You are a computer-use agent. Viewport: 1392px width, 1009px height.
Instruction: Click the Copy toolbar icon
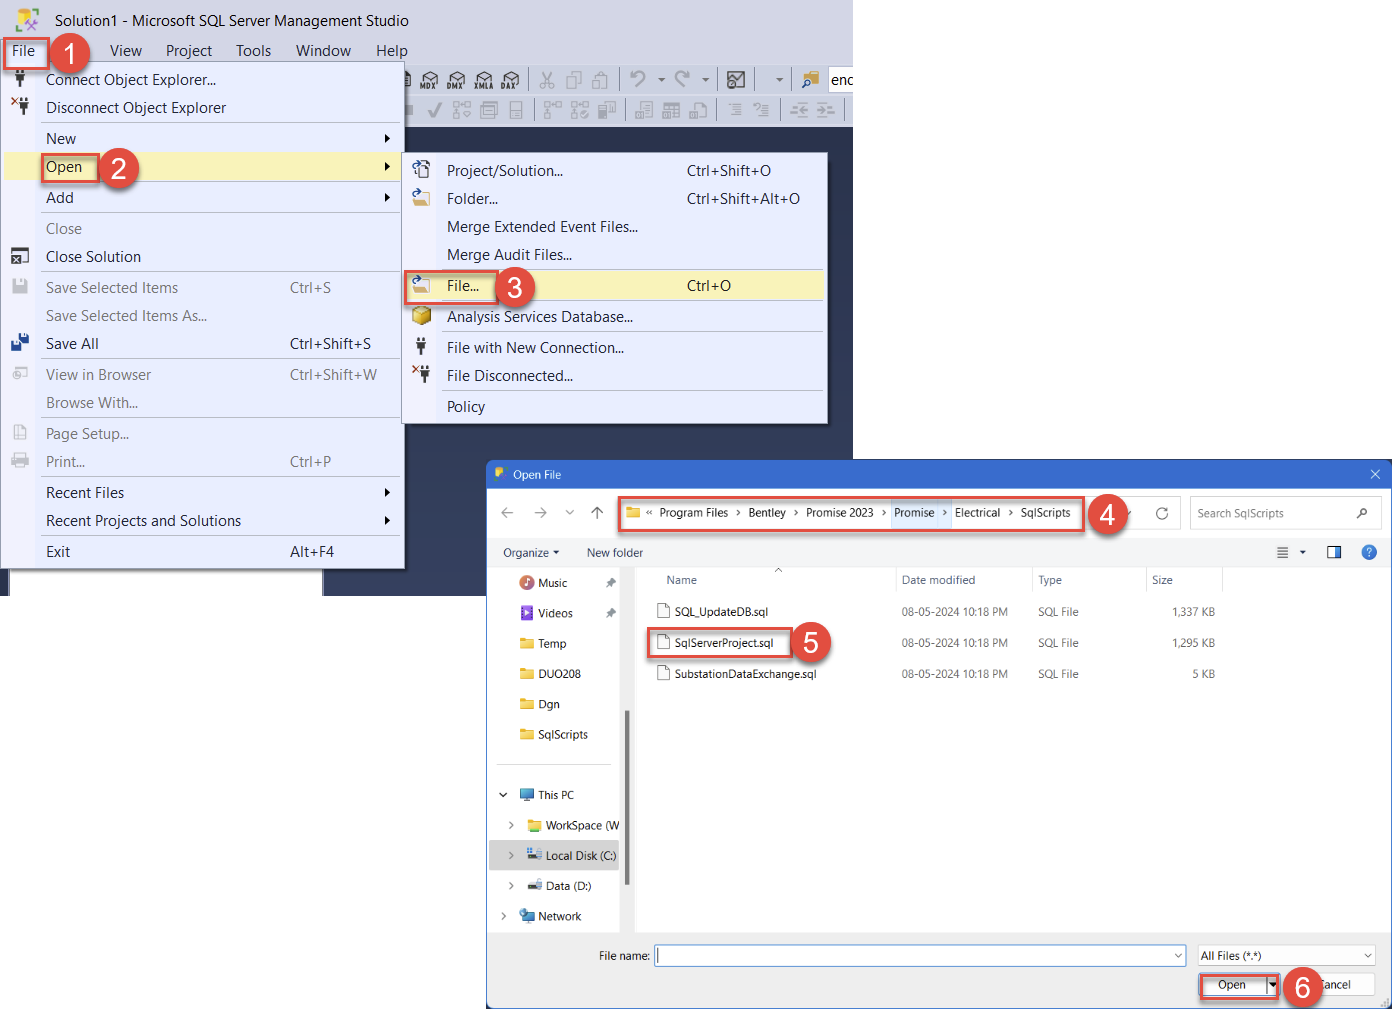[574, 80]
